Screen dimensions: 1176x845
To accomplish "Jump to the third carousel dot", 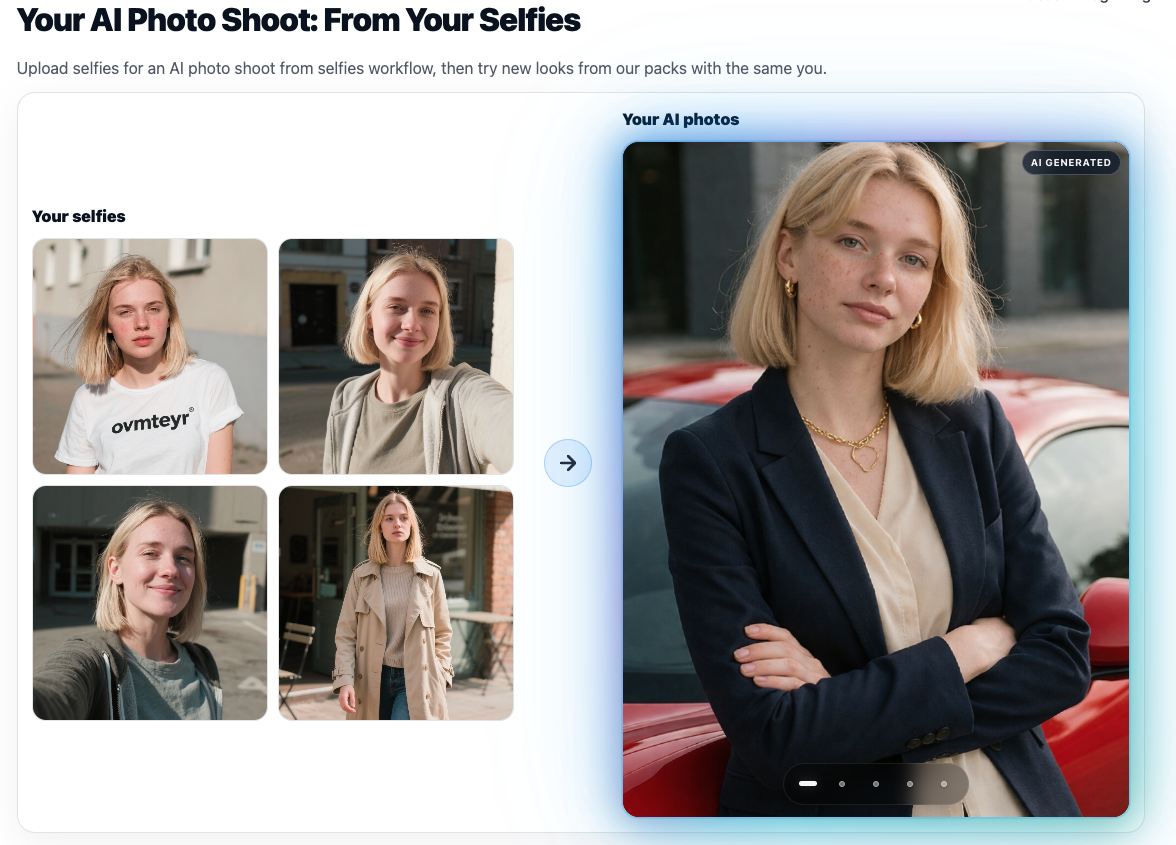I will 875,784.
